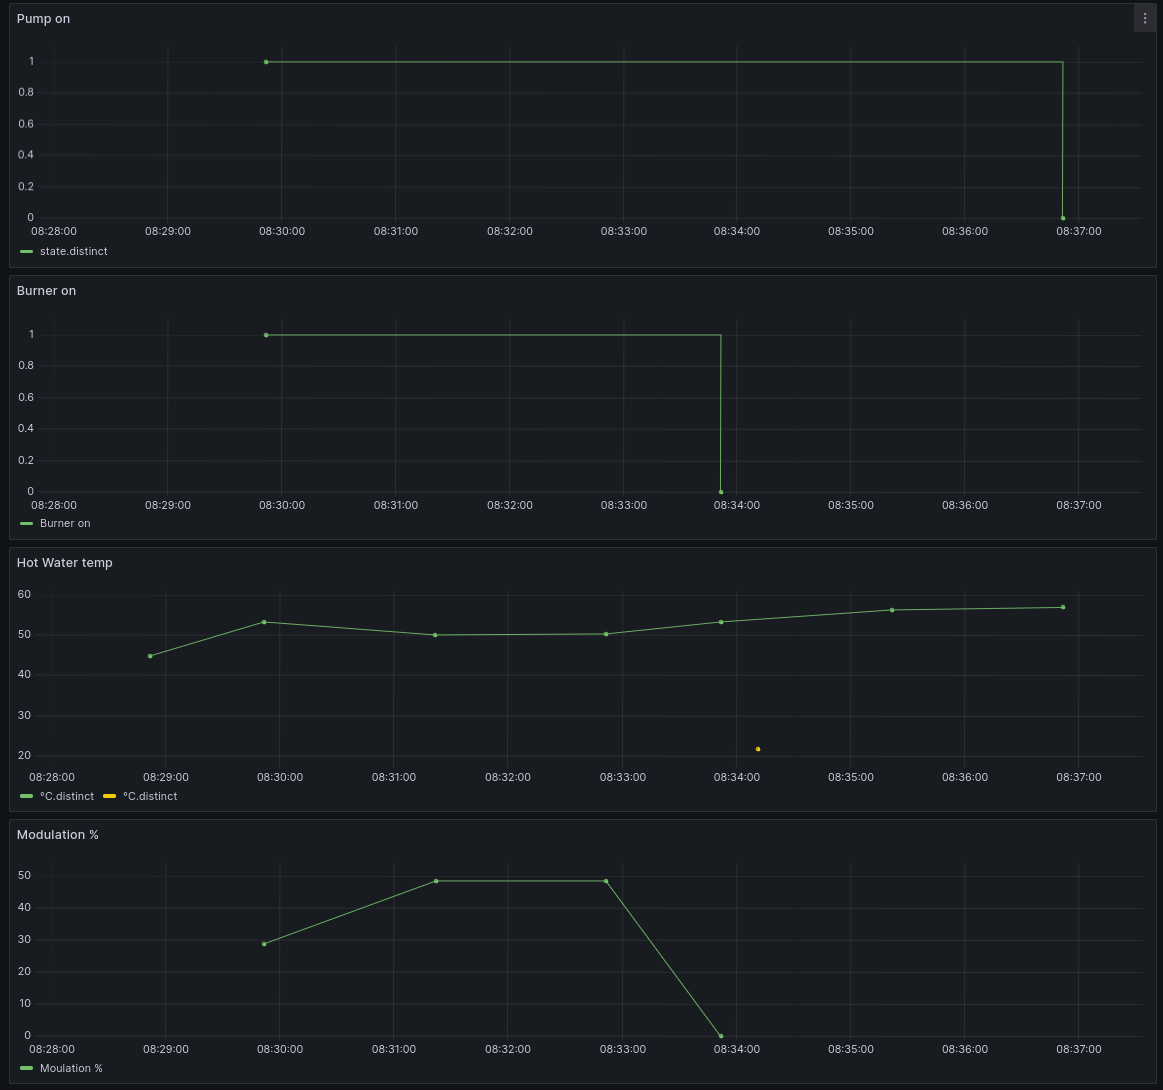
Task: Click the last Hot Water temp data point
Action: pos(1063,607)
